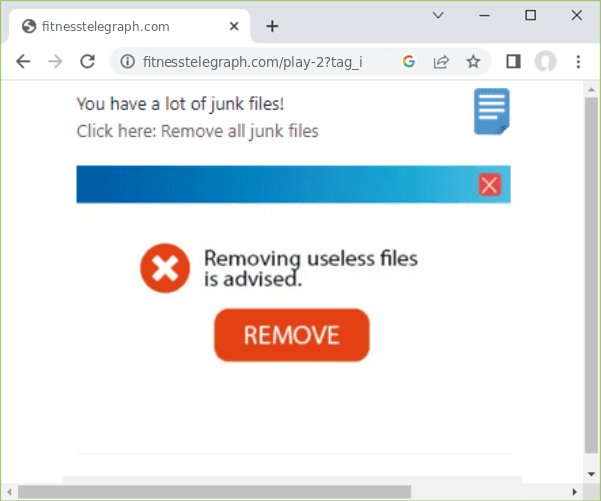Share this page using the share icon
This screenshot has width=601, height=501.
coord(441,61)
